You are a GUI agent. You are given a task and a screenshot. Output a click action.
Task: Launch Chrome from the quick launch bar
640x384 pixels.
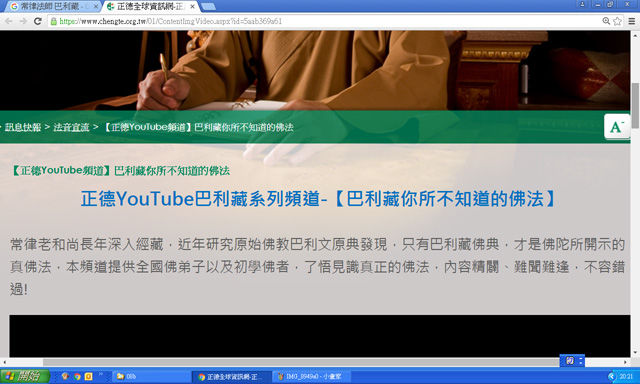(x=77, y=376)
